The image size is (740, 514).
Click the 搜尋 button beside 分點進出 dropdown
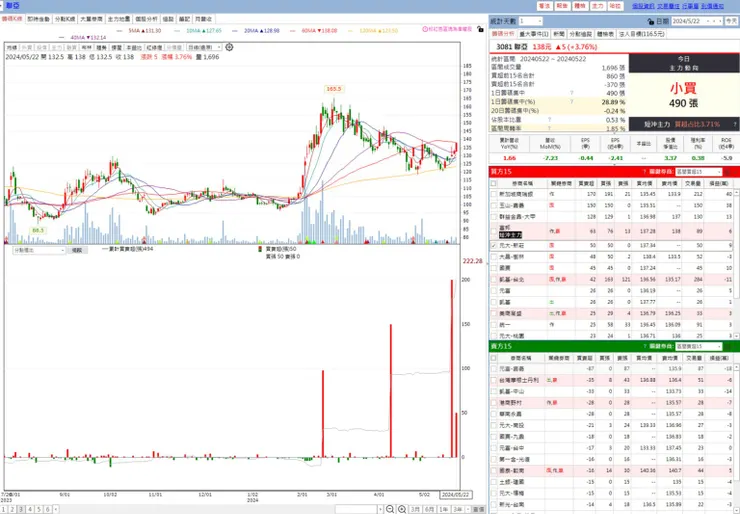[77, 250]
